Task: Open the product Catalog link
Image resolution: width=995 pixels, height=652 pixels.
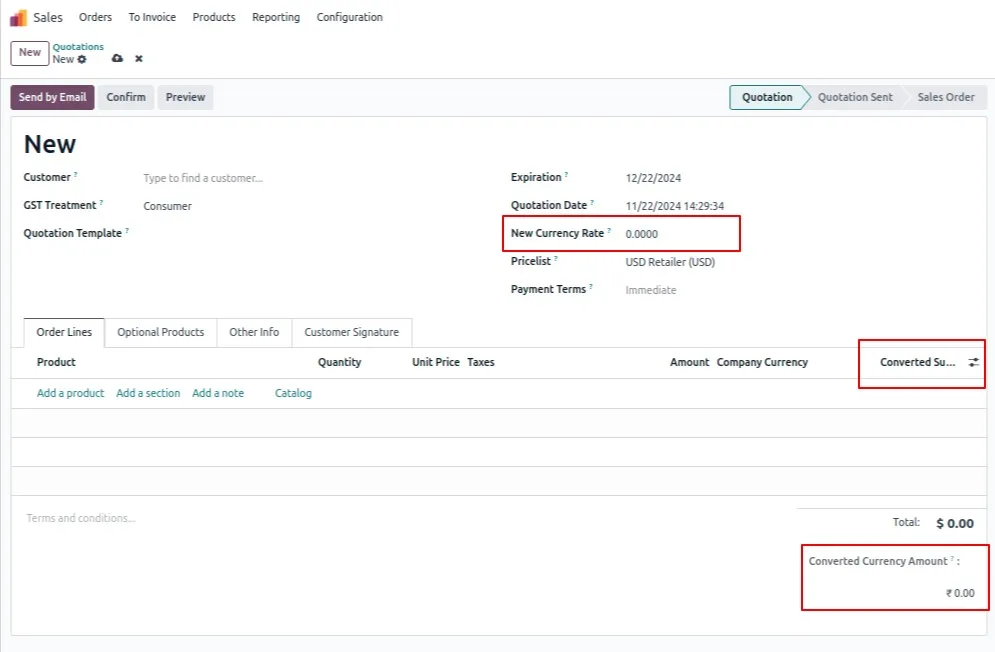Action: point(293,393)
